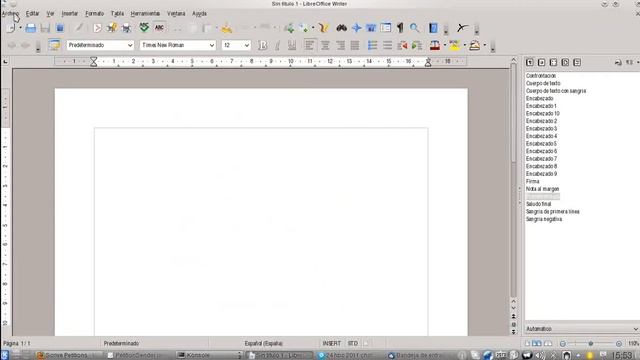
Task: Click the Save document icon
Action: [x=45, y=28]
